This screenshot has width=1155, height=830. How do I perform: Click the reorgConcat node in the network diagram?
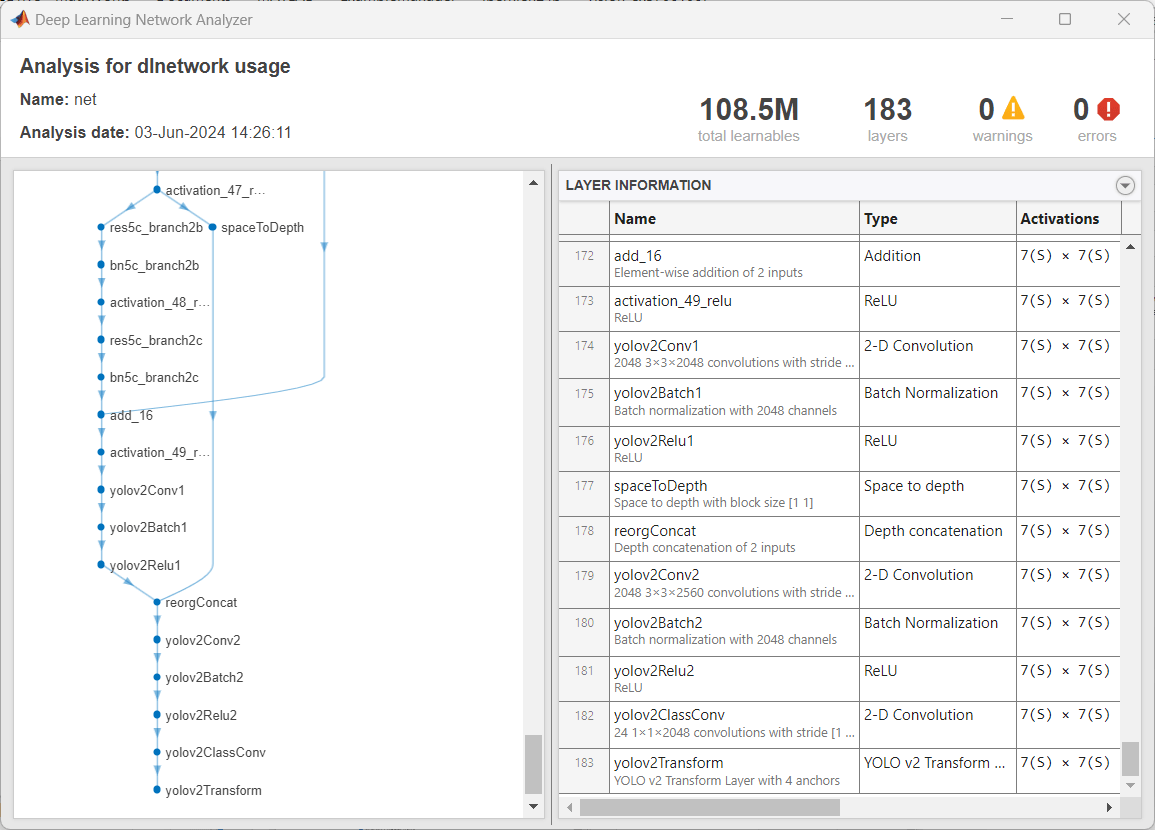[x=157, y=602]
